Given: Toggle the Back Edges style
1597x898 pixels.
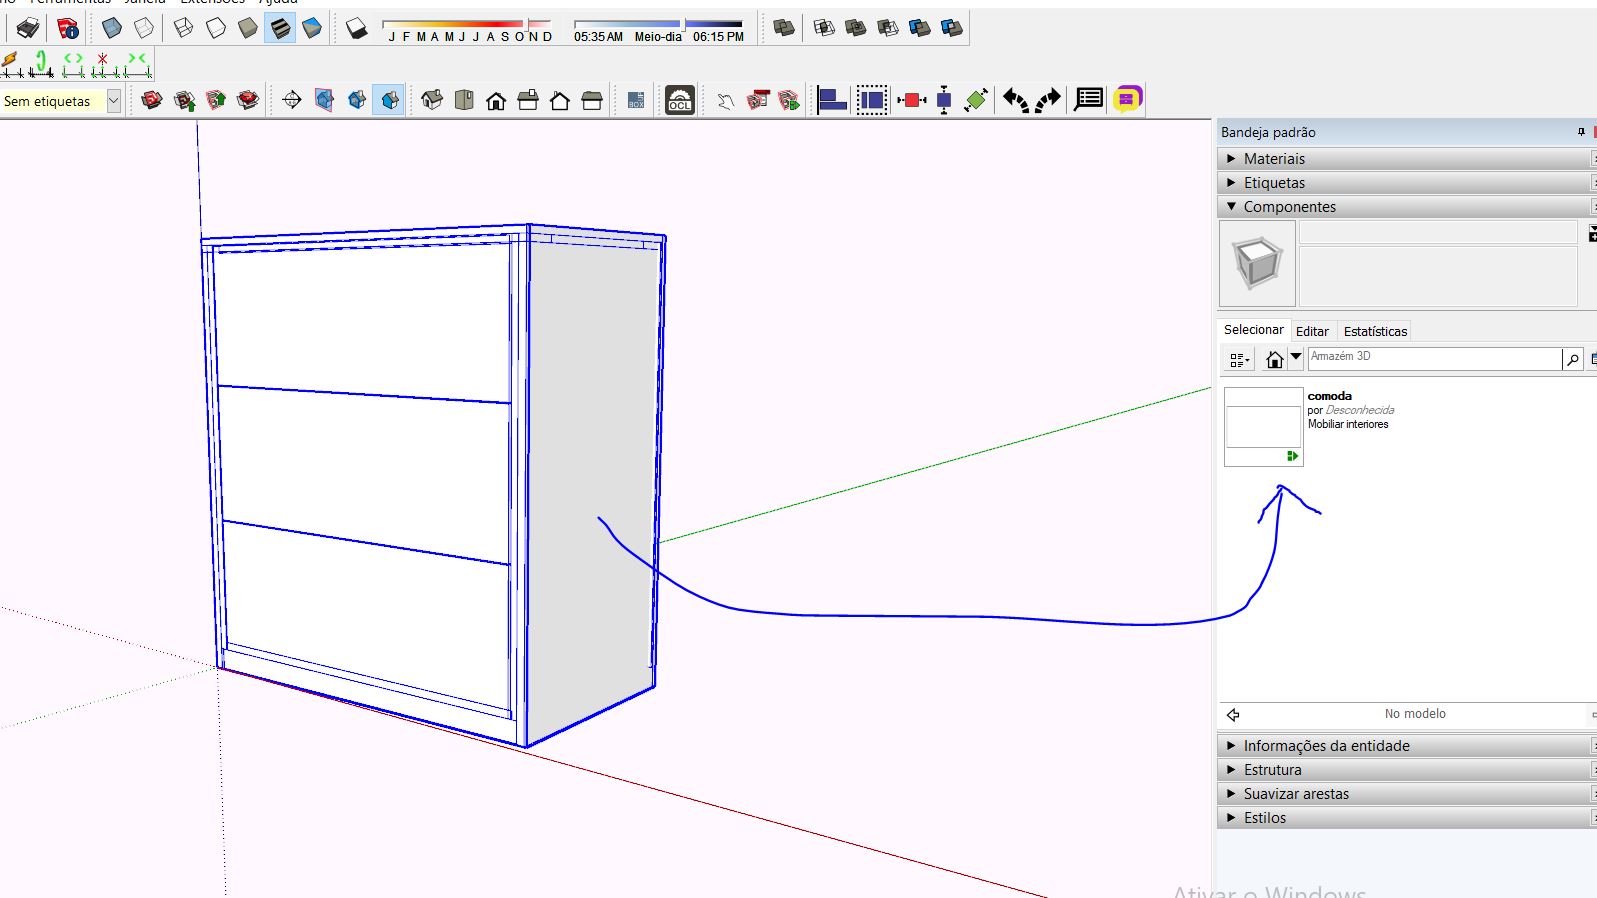Looking at the screenshot, I should pos(144,28).
